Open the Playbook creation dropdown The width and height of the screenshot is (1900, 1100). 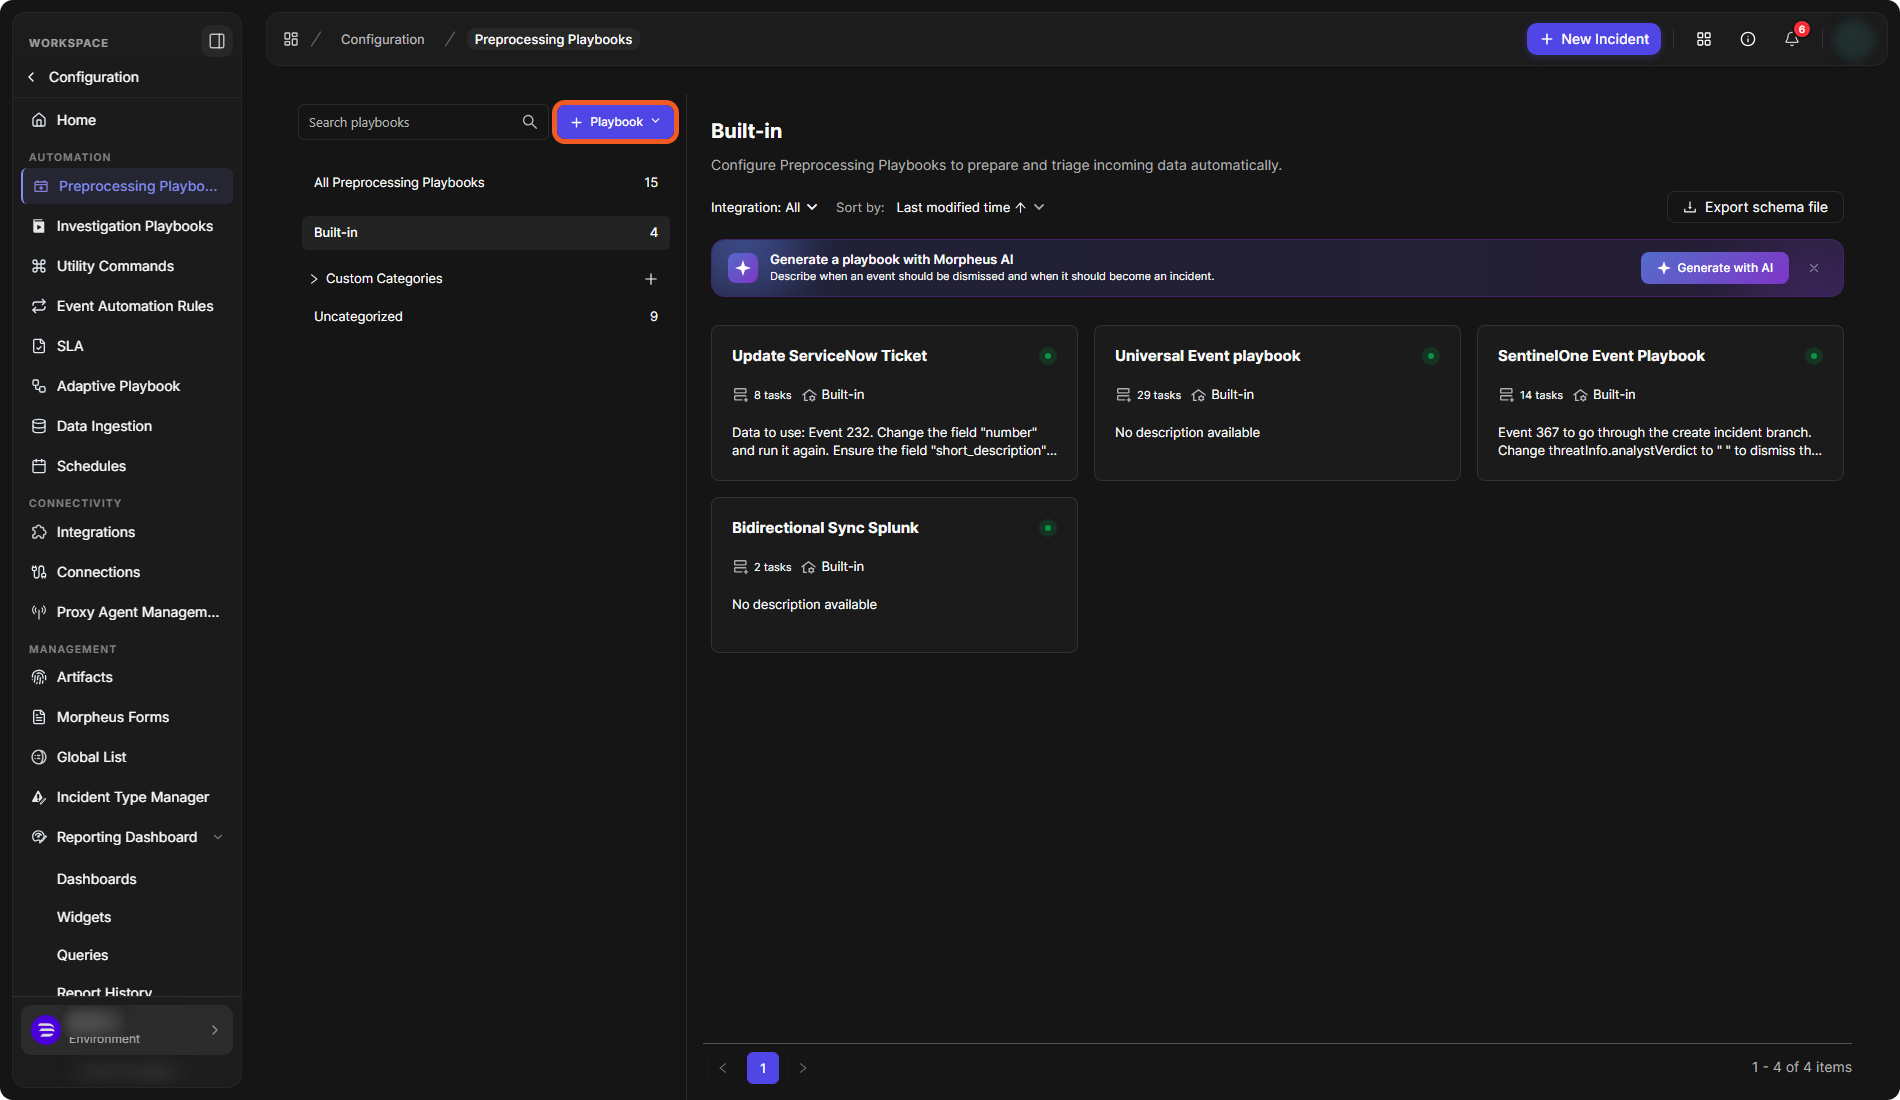coord(615,122)
